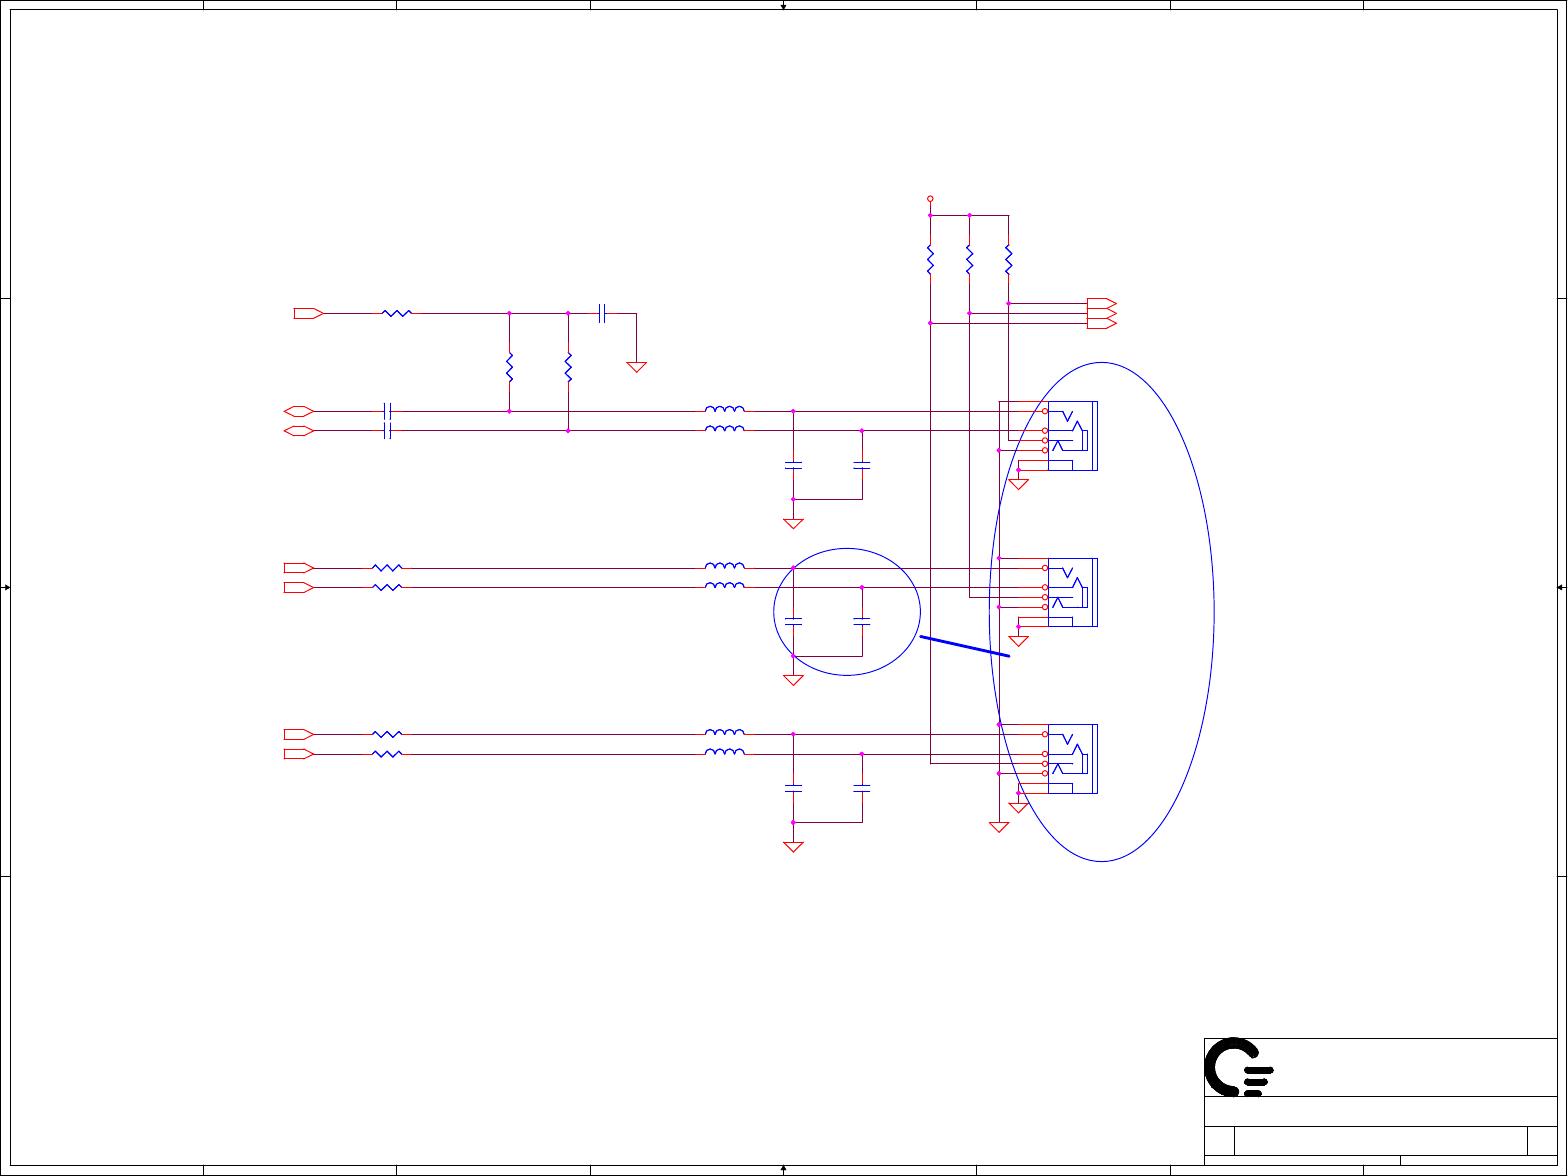Select the bottom audio jack connector symbol
1568x1176 pixels.
tap(1071, 758)
